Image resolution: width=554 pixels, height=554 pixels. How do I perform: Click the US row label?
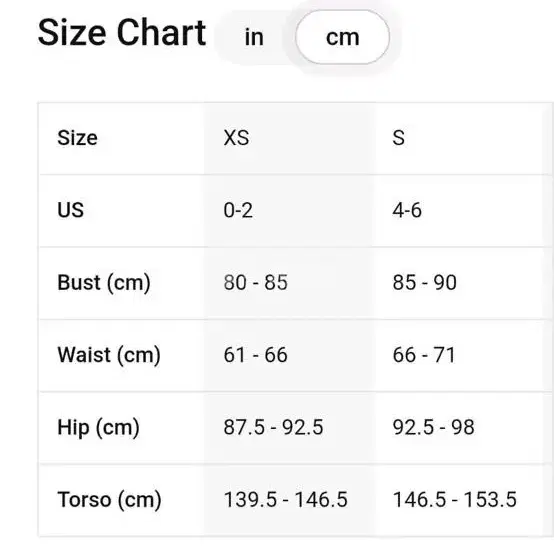71,210
